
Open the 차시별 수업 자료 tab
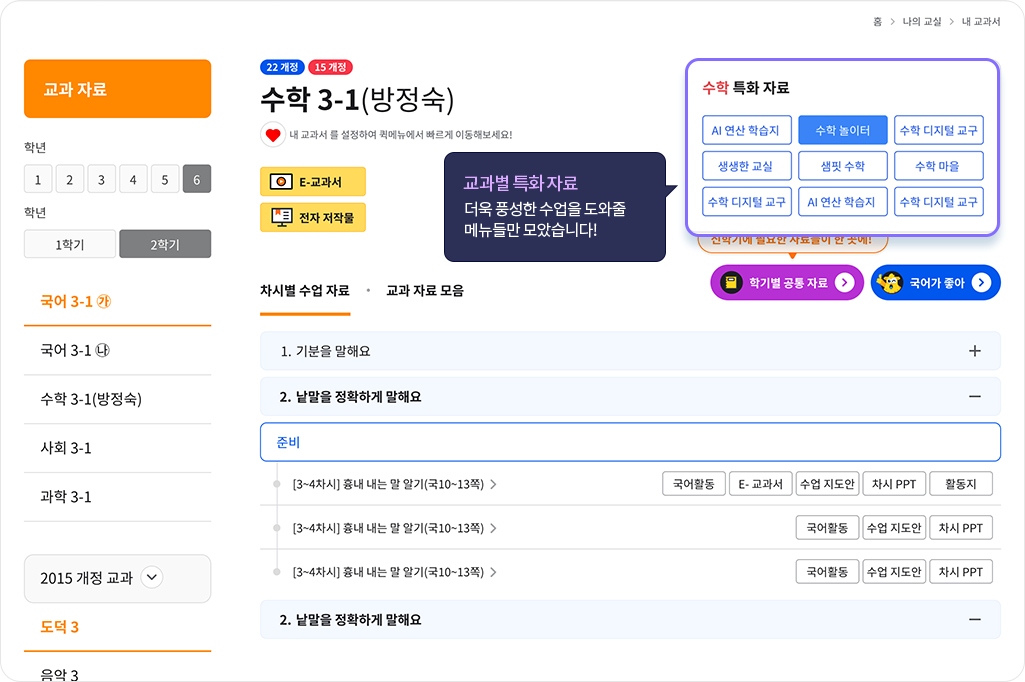(305, 290)
